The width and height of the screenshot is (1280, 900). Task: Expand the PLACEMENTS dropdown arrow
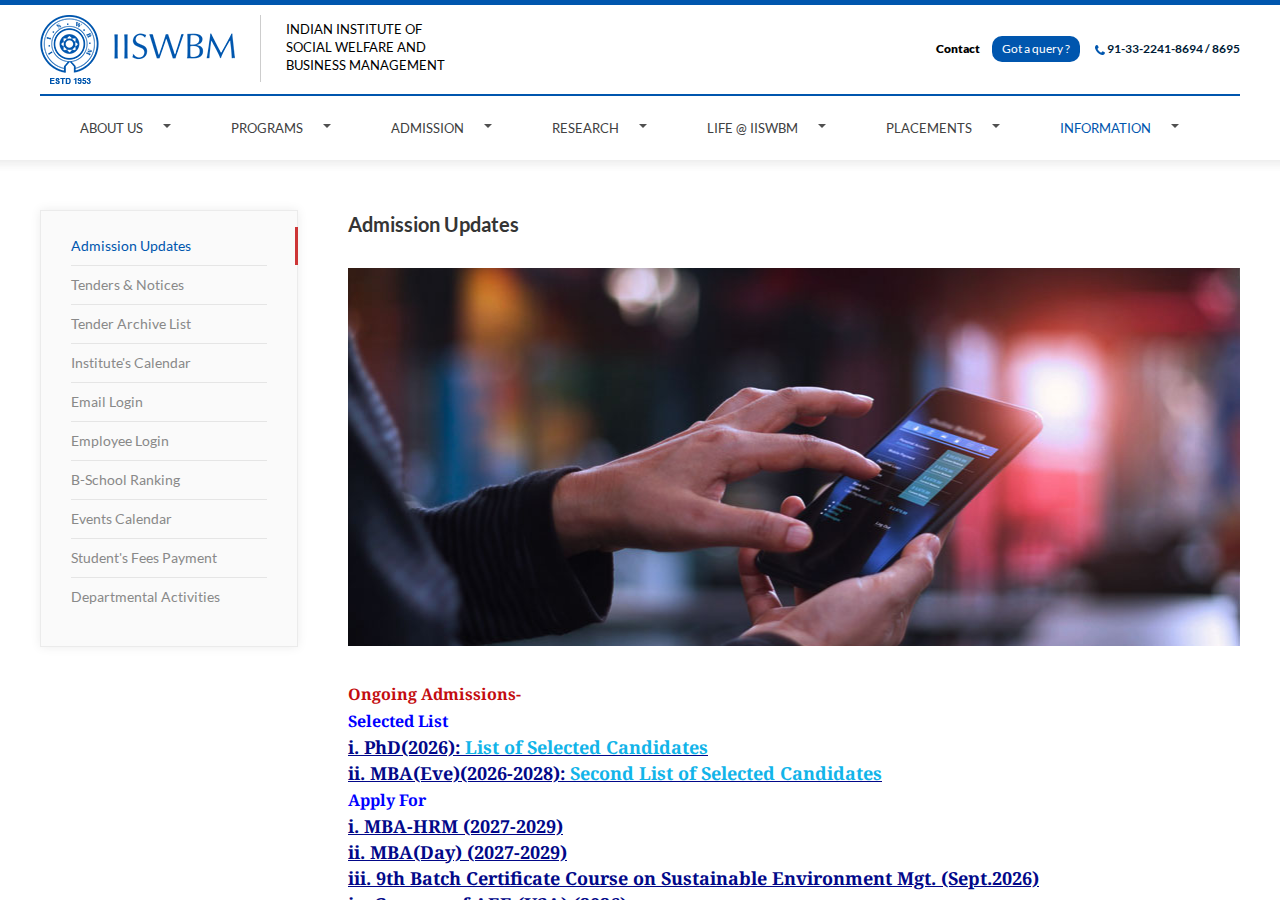996,126
